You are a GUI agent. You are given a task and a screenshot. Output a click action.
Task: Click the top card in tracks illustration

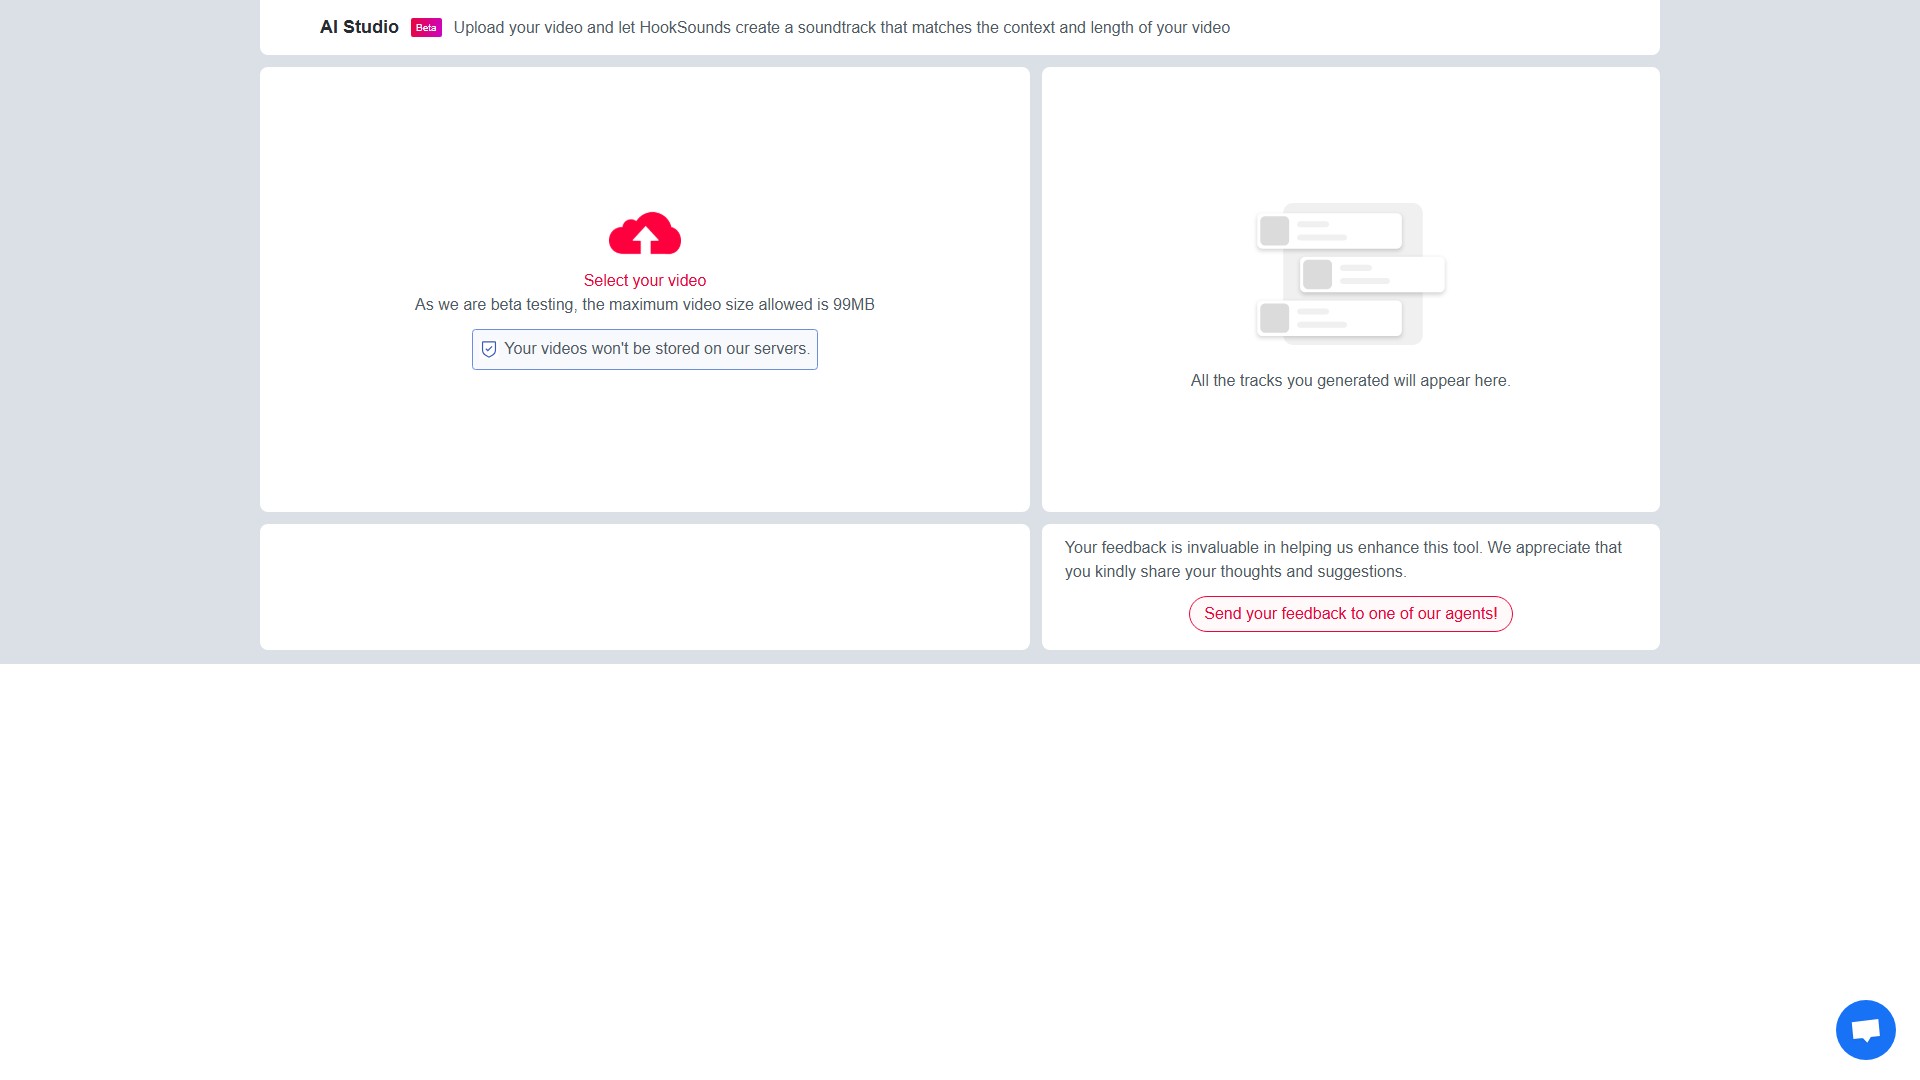(x=1329, y=231)
